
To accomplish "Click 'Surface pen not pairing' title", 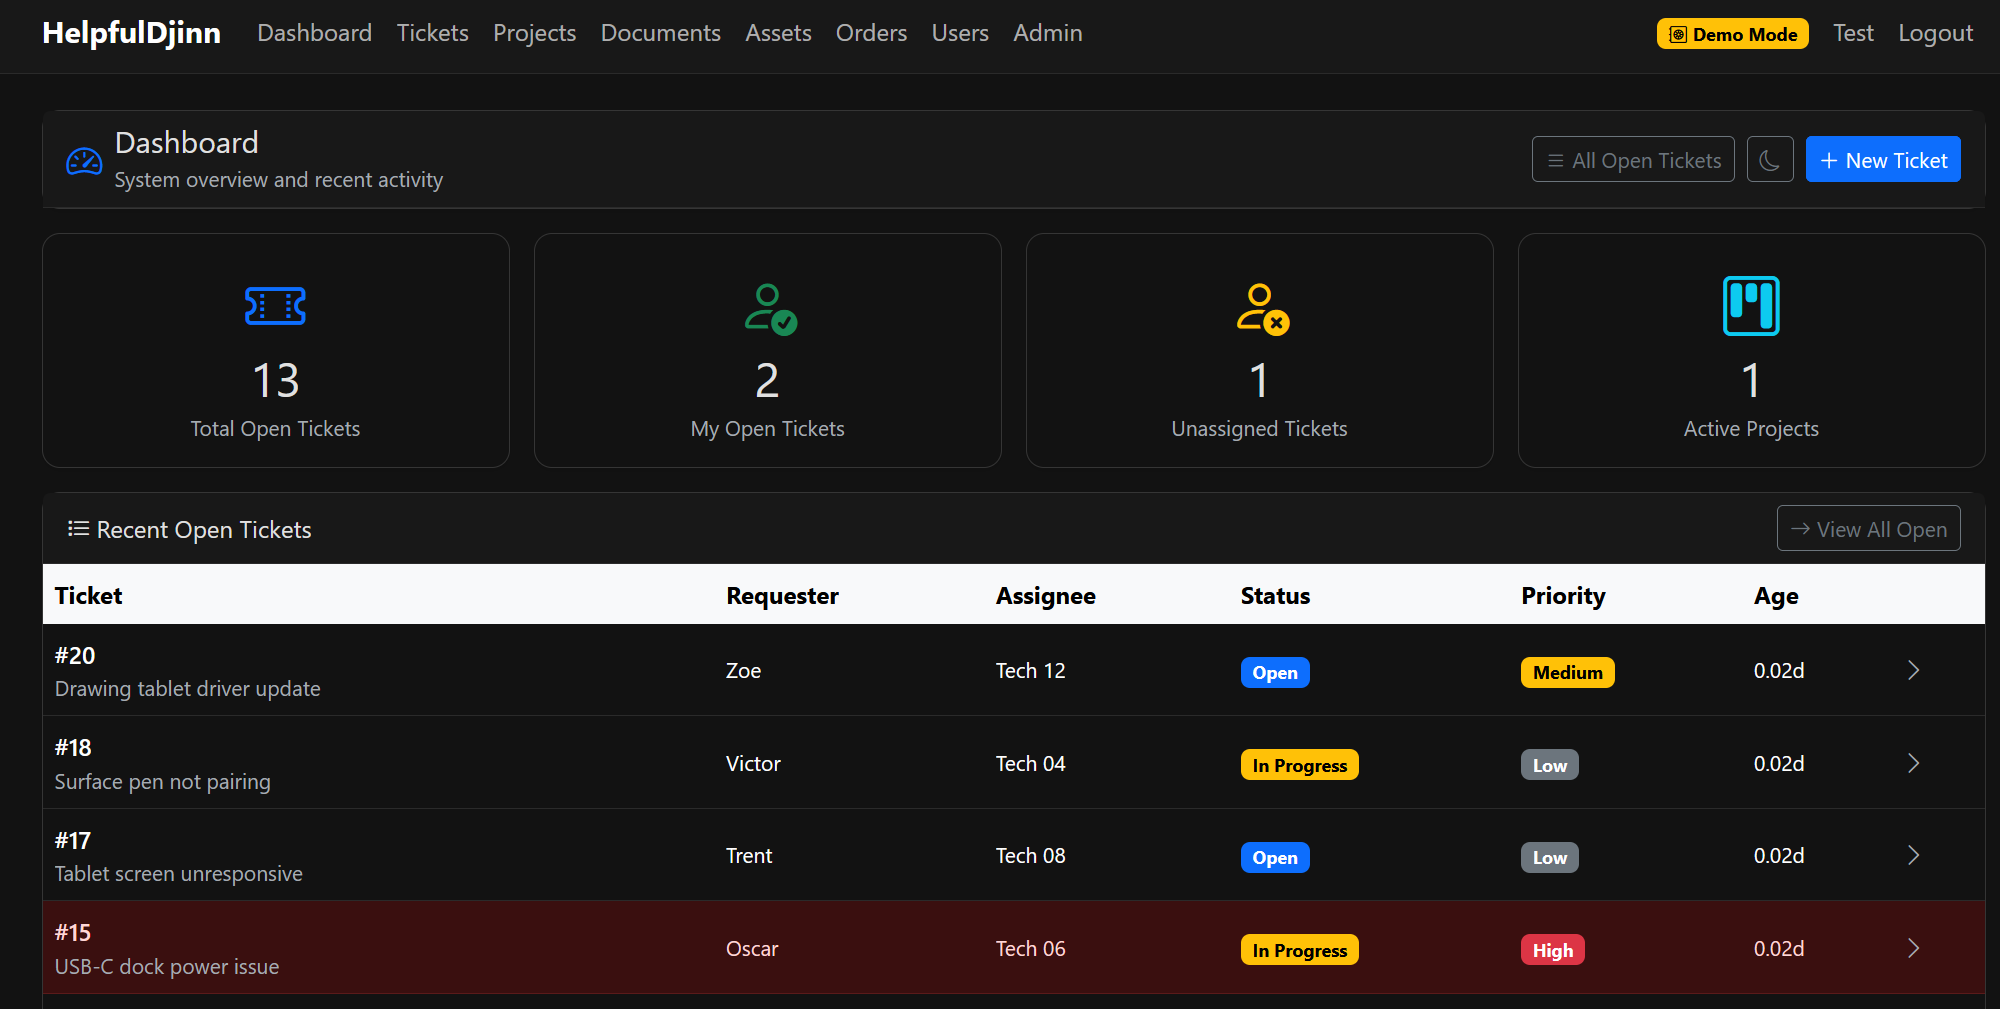I will [162, 782].
